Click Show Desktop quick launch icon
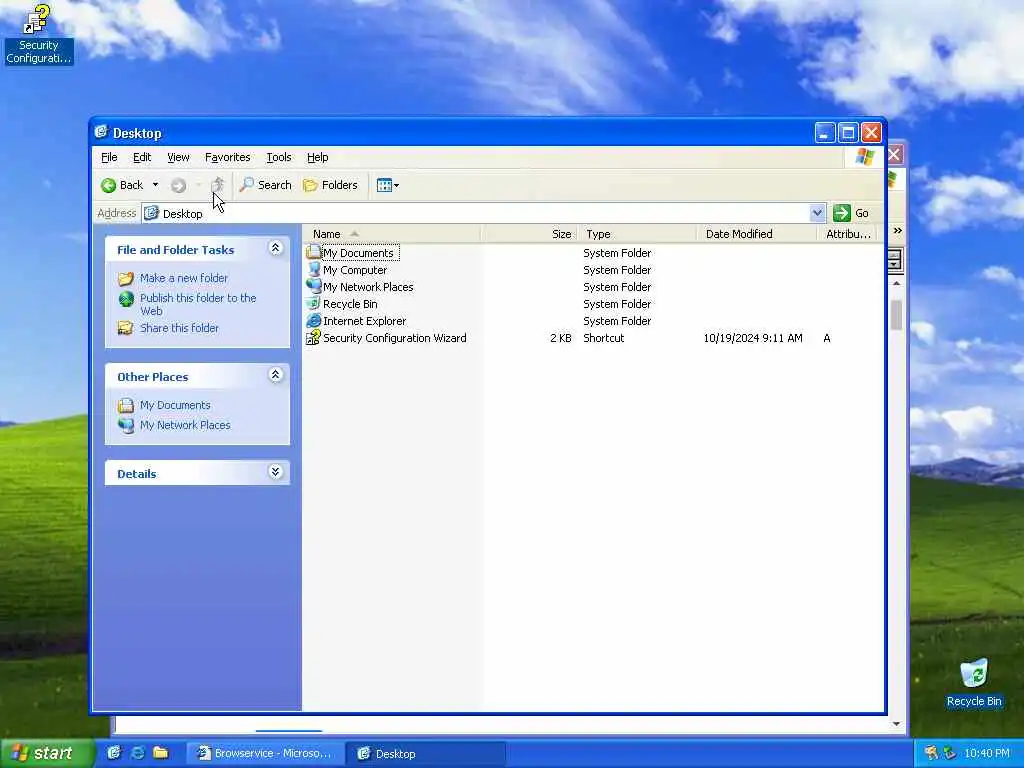 [x=114, y=753]
